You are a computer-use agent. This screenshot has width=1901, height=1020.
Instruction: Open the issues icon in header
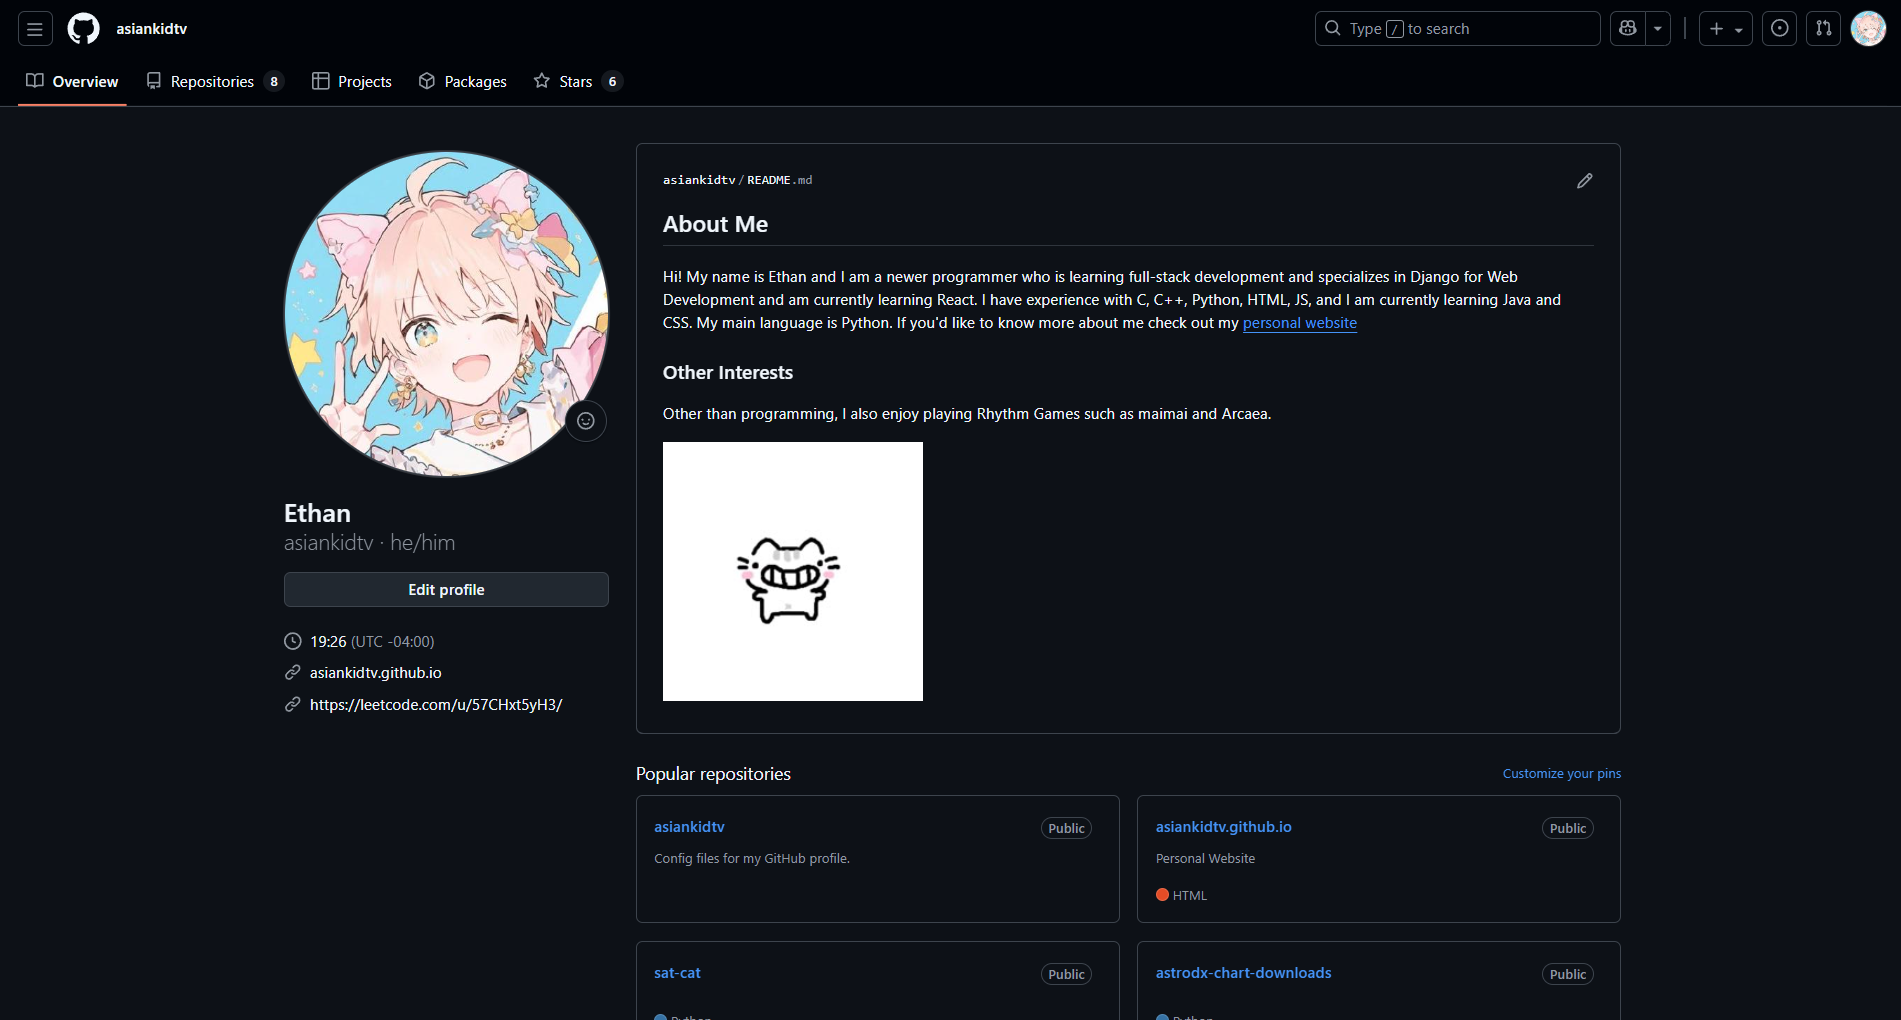1780,29
